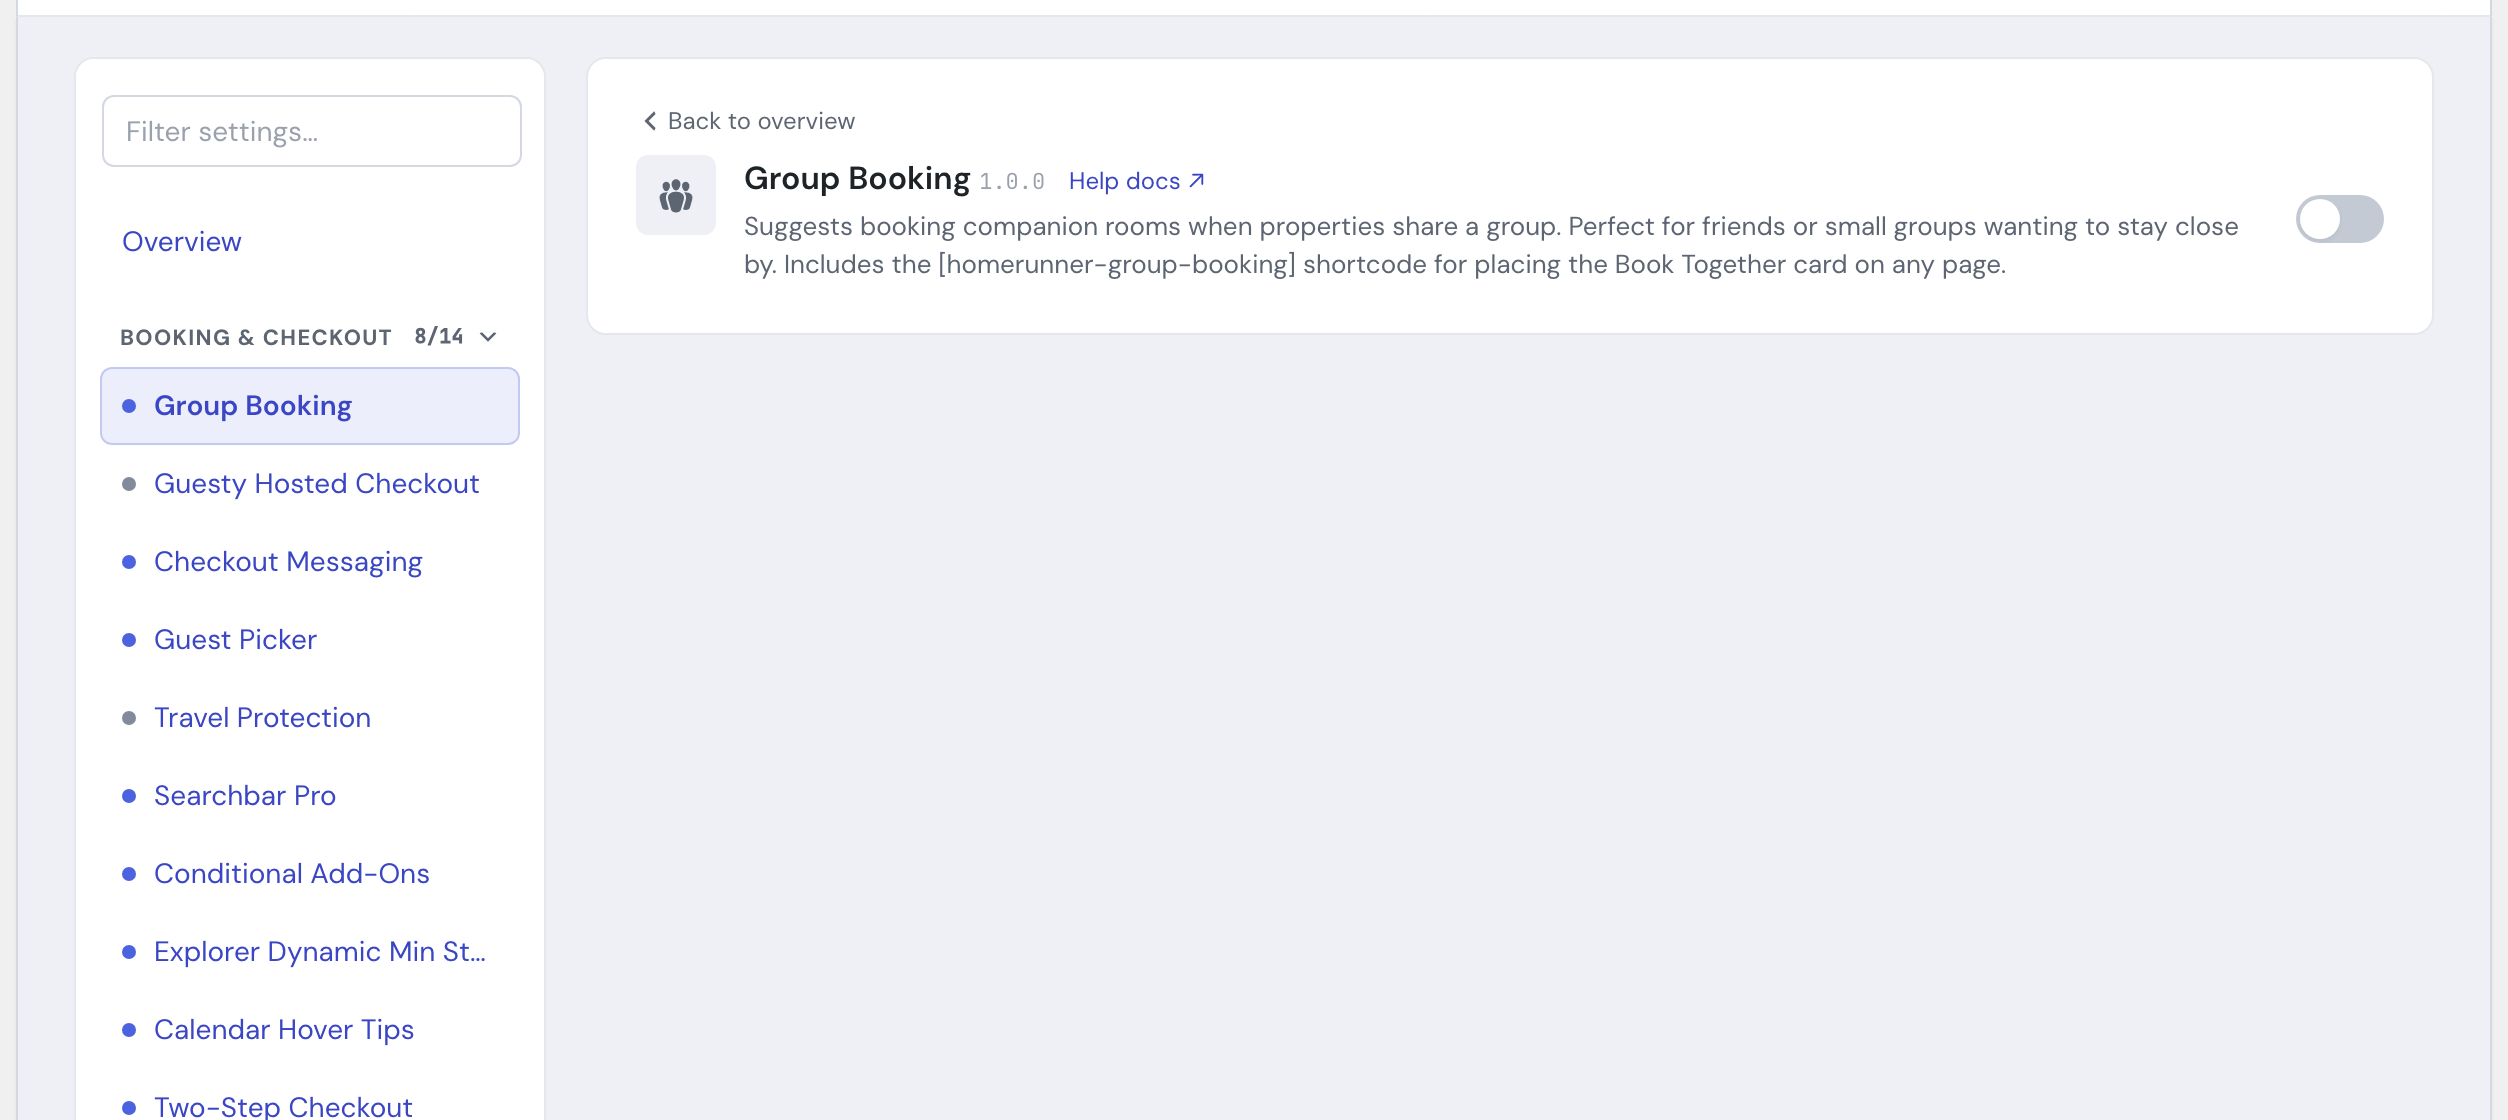Click the 8/14 enabled count

[x=439, y=336]
